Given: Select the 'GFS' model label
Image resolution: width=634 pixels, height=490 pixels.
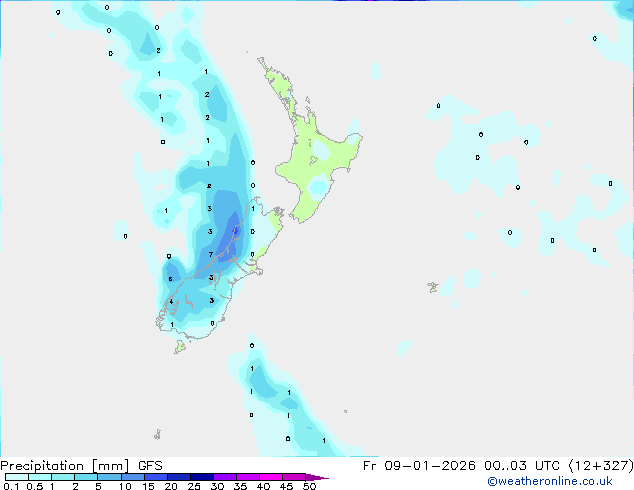Looking at the screenshot, I should (150, 466).
